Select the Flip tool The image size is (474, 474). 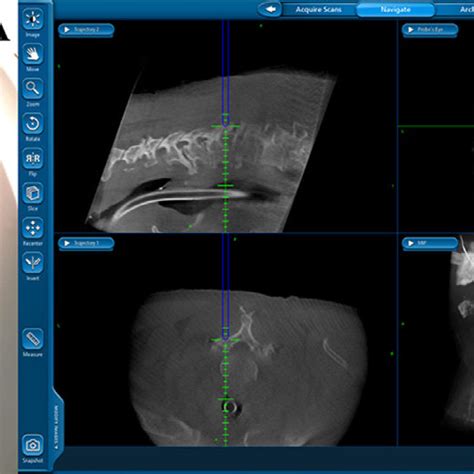coord(33,158)
